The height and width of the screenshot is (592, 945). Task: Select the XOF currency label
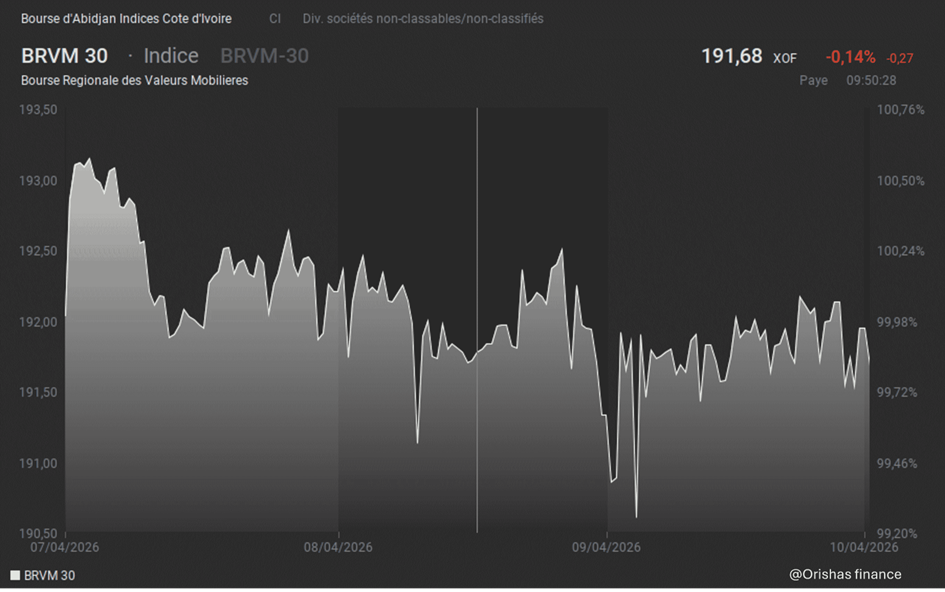785,58
